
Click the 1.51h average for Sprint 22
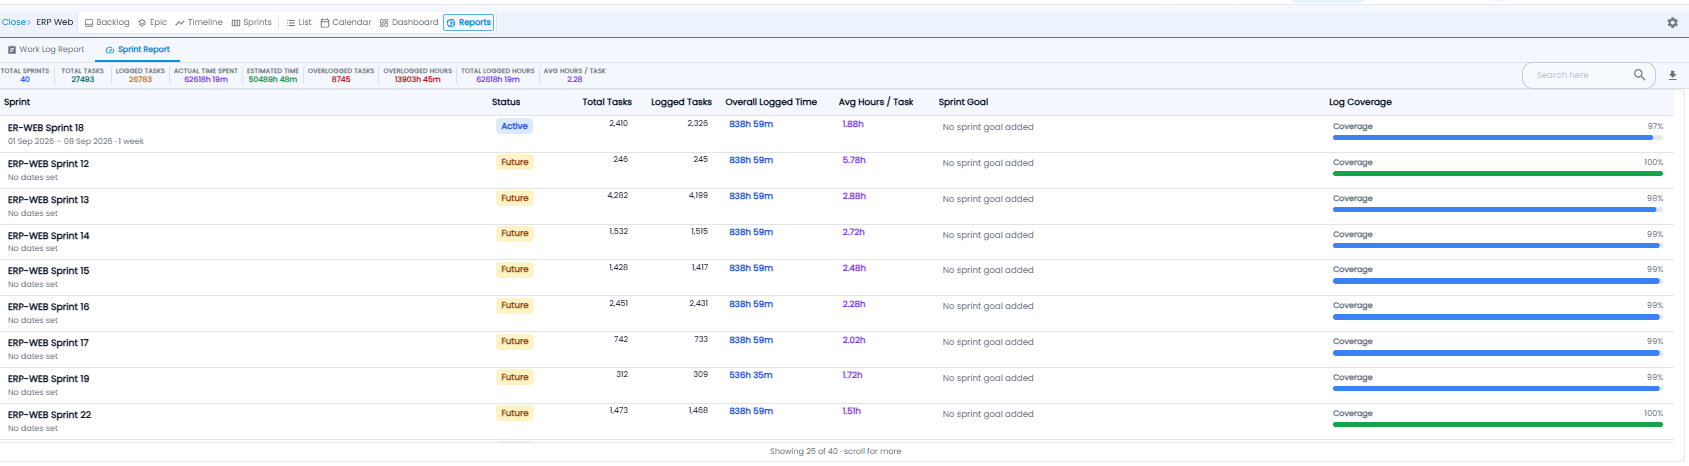pos(852,411)
